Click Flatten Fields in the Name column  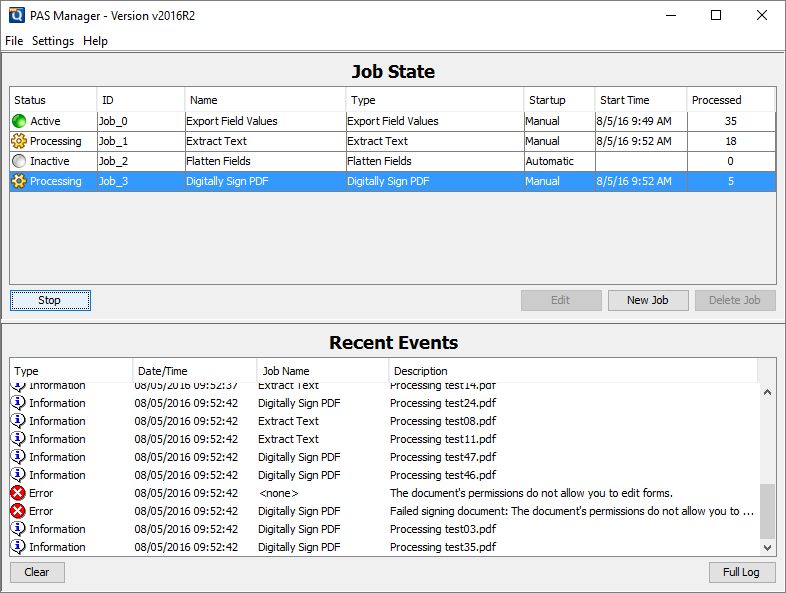click(218, 161)
